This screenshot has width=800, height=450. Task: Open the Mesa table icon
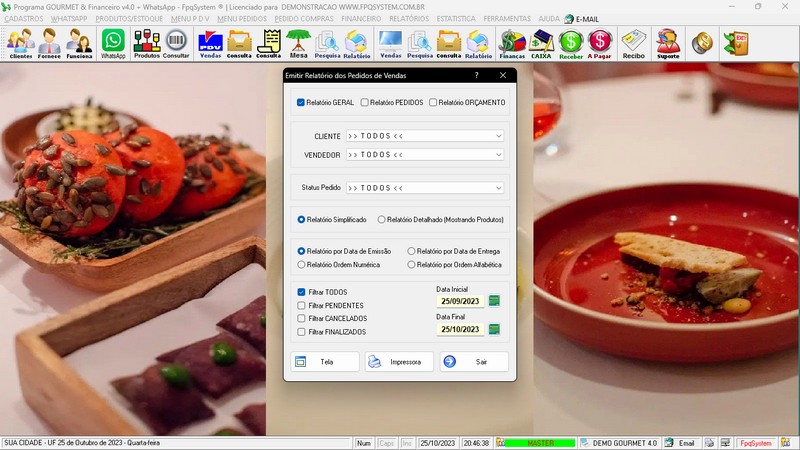pos(298,44)
